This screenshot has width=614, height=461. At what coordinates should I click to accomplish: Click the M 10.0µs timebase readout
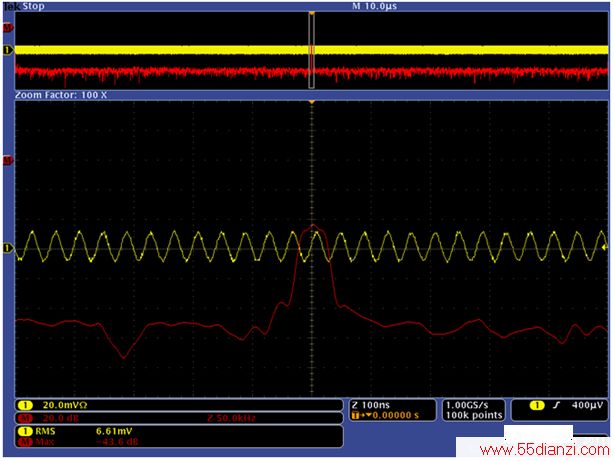pyautogui.click(x=374, y=6)
